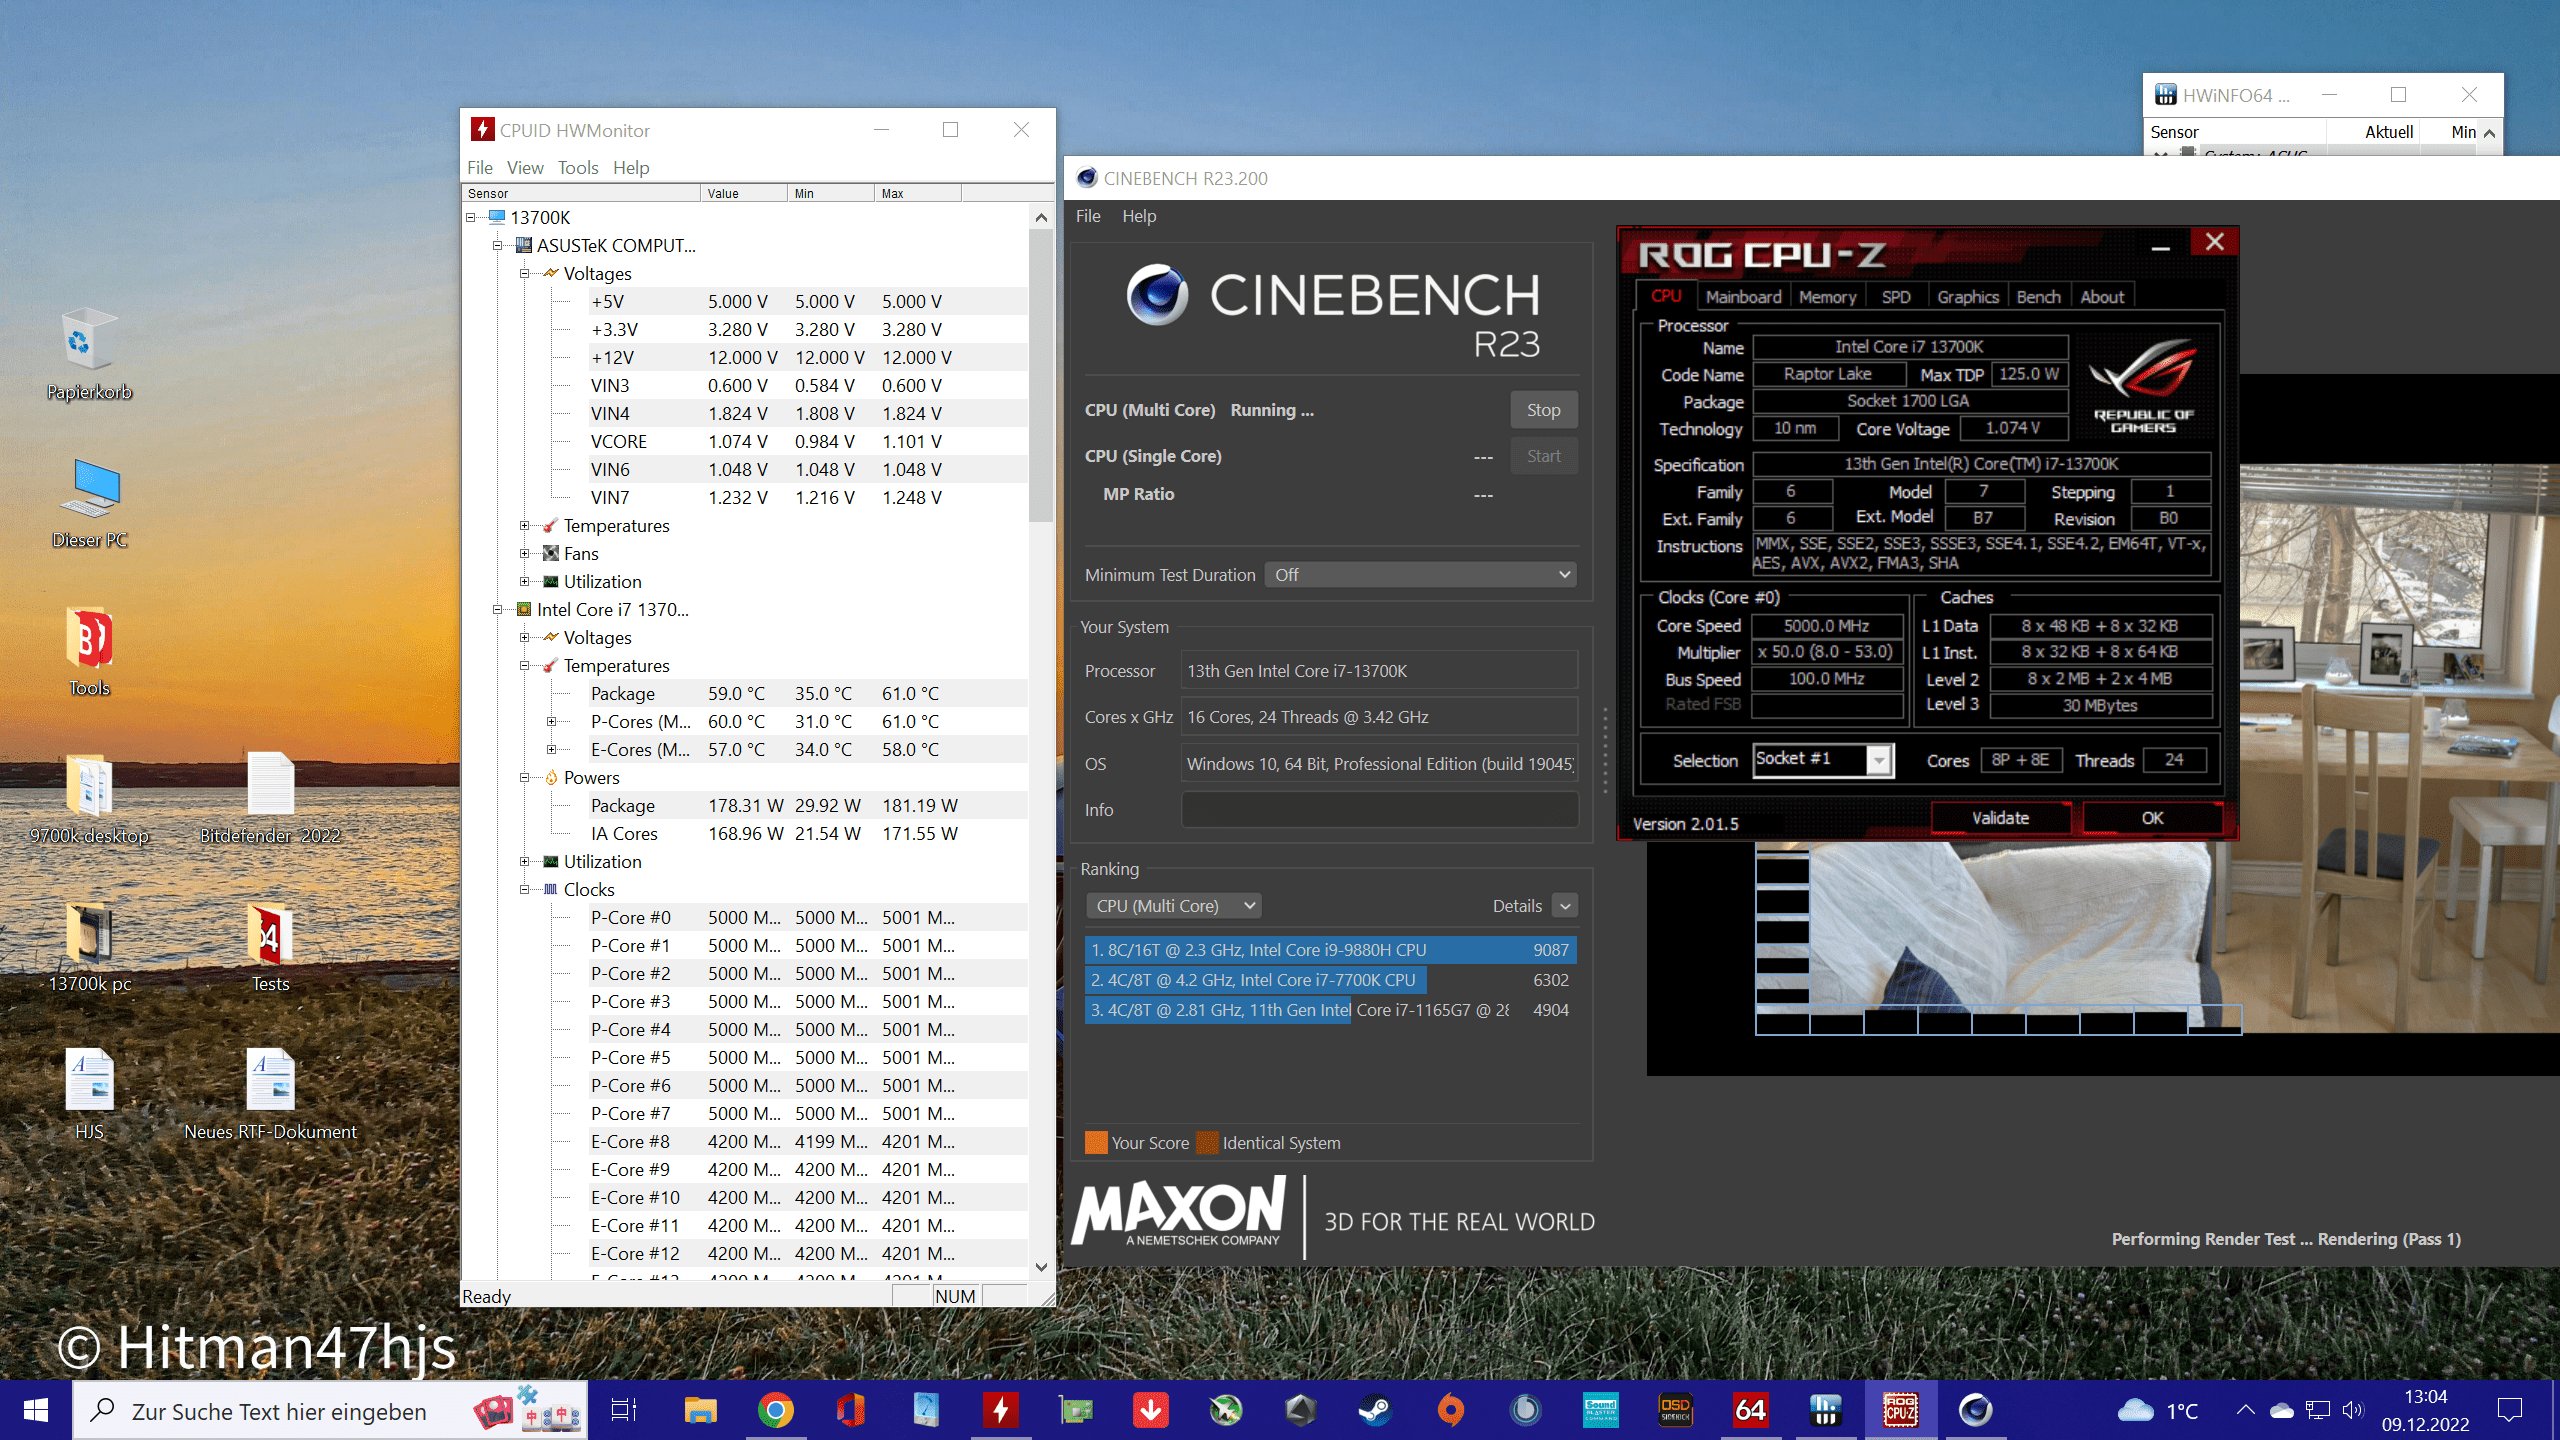The image size is (2560, 1440).
Task: Switch to Cinebench taskbar icon
Action: pyautogui.click(x=1975, y=1410)
